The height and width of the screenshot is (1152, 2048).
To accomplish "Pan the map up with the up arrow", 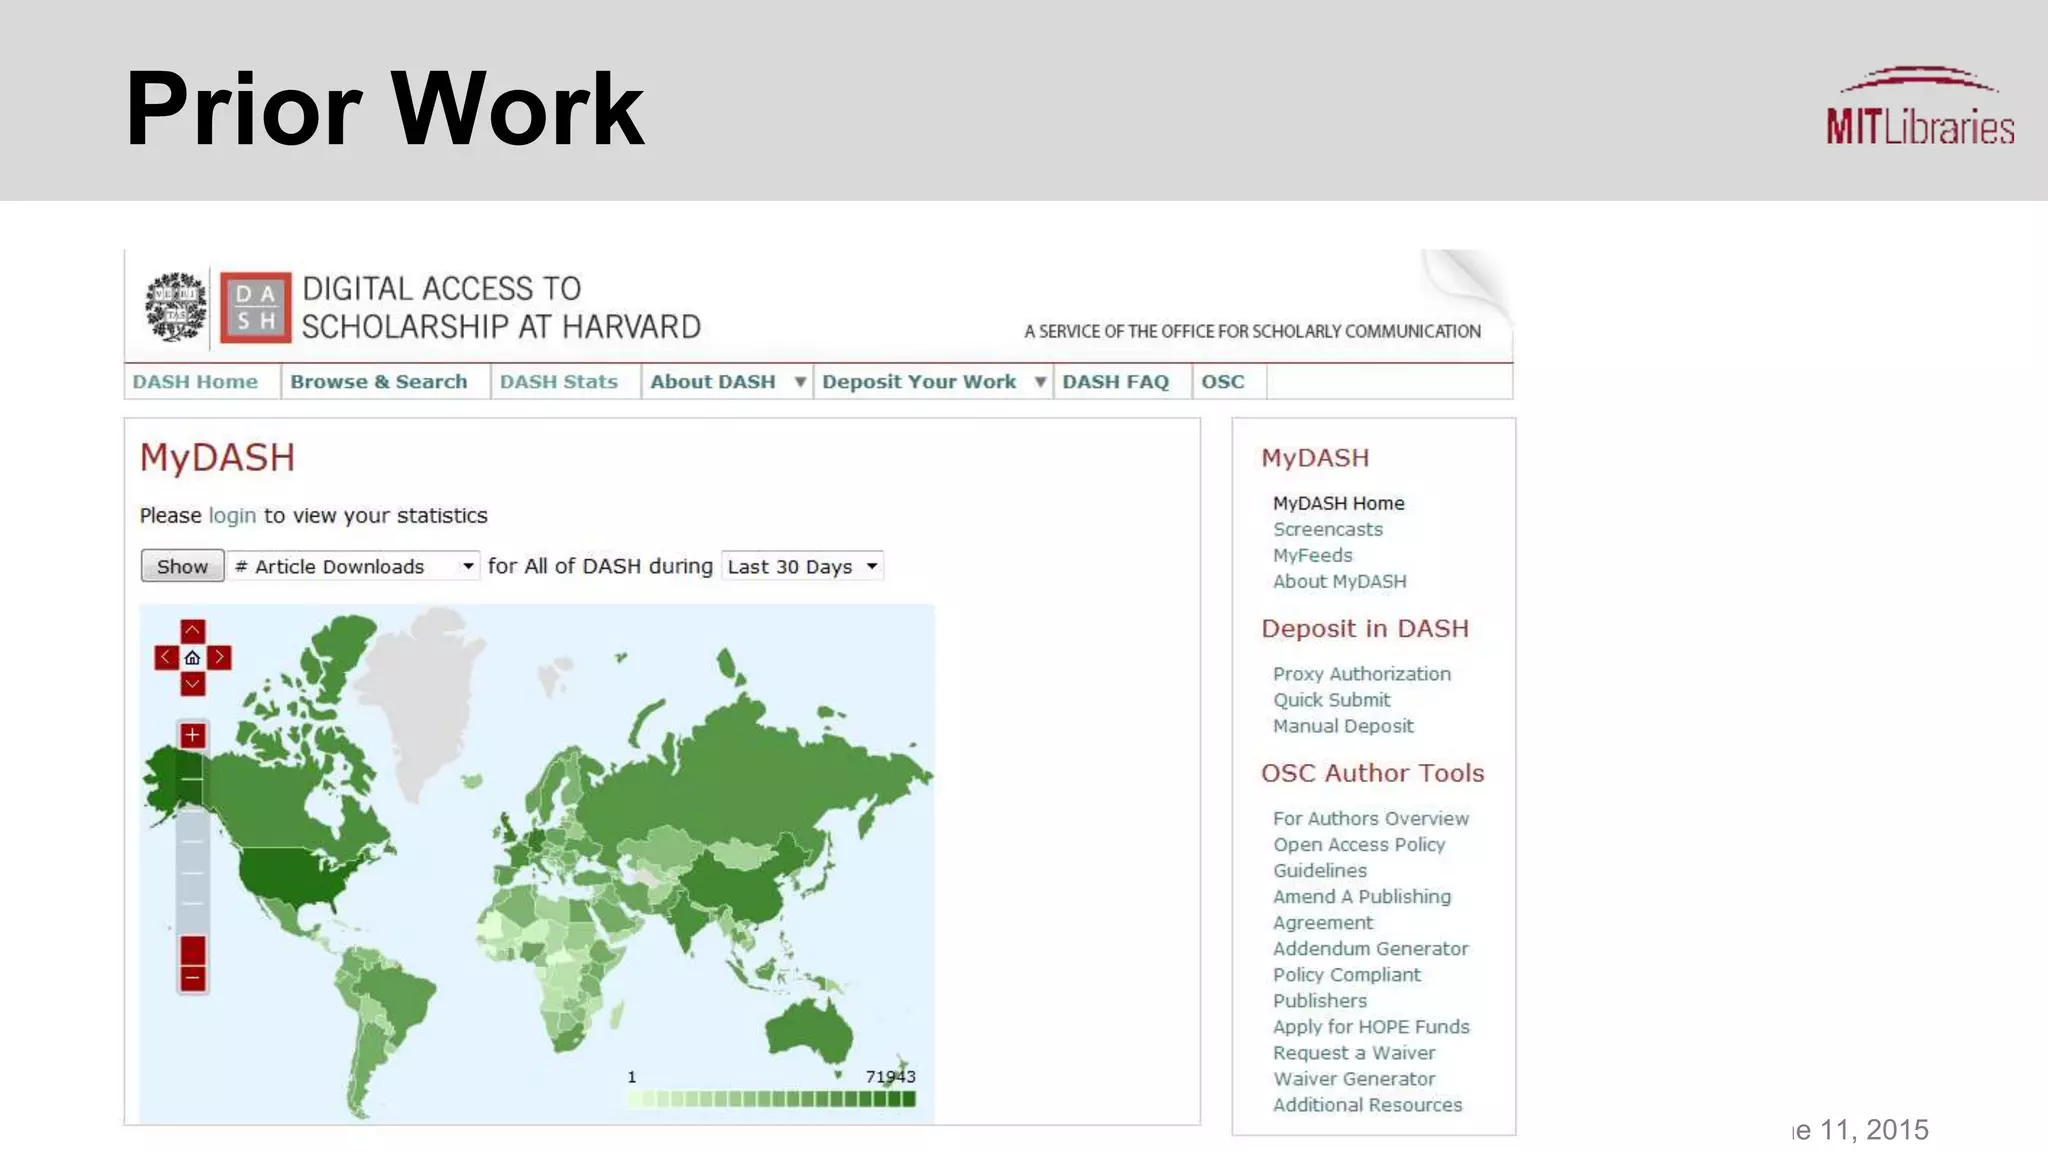I will [192, 631].
